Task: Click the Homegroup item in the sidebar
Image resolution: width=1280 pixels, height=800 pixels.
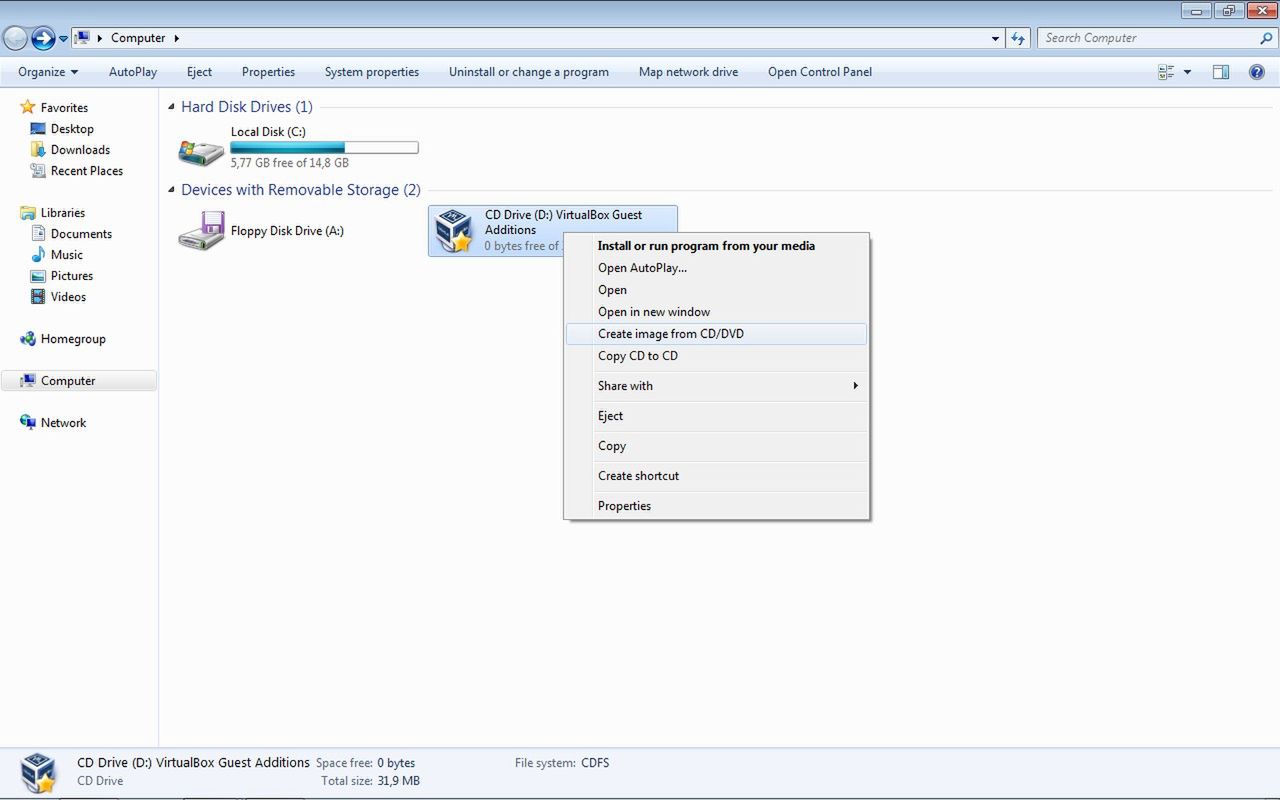Action: click(72, 338)
